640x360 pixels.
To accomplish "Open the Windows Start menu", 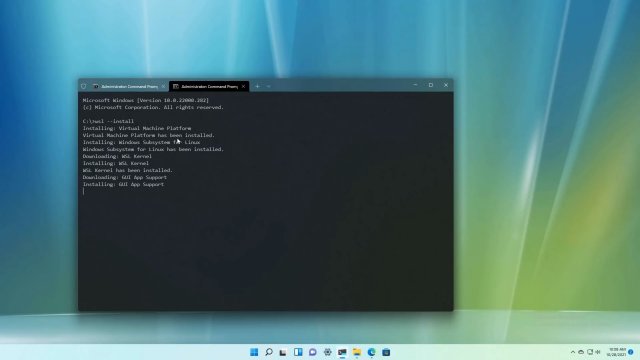I will click(x=254, y=352).
